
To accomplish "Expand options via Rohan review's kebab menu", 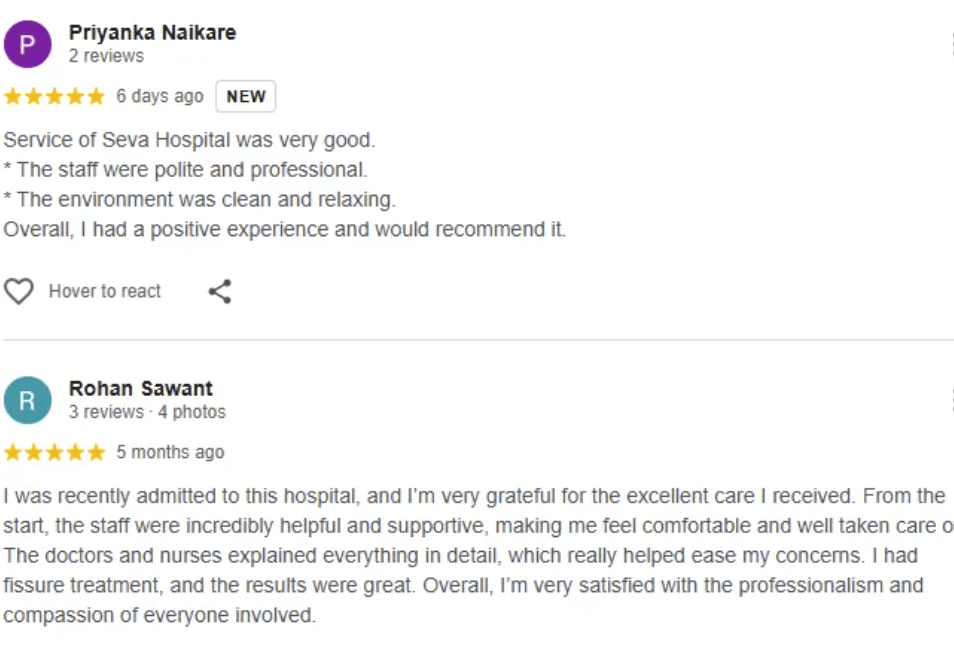I will pos(950,400).
